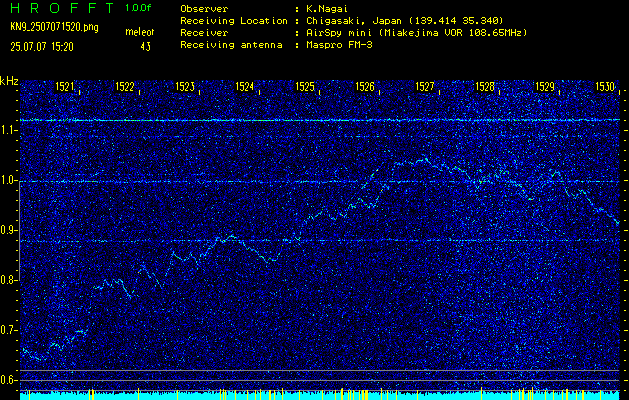The width and height of the screenshot is (629, 400).
Task: Click Maspro FM-3 antenna value
Action: pos(339,45)
